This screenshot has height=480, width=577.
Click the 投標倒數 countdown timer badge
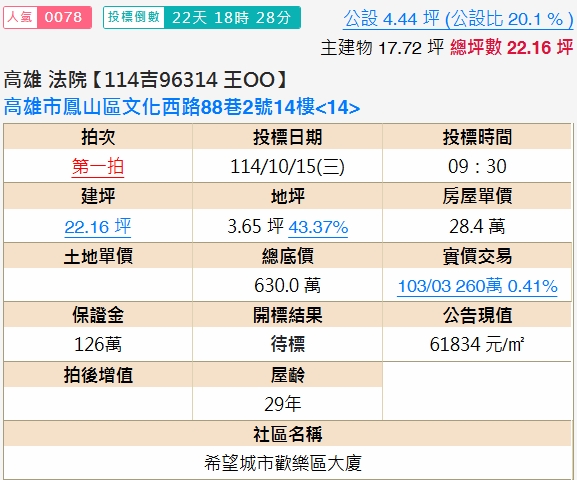202,17
